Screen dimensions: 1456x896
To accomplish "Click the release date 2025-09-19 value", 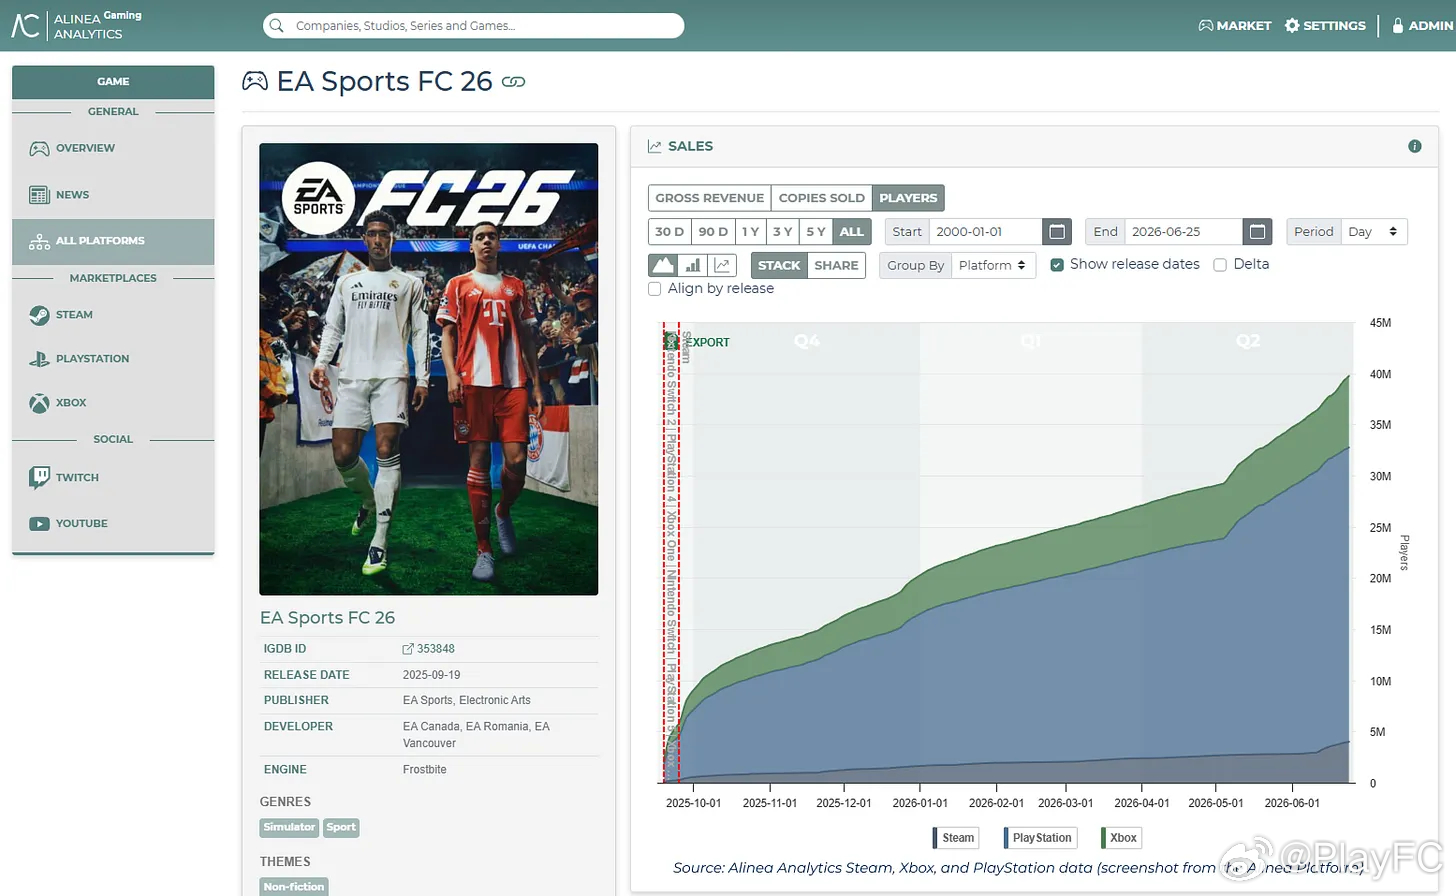I will coord(432,675).
